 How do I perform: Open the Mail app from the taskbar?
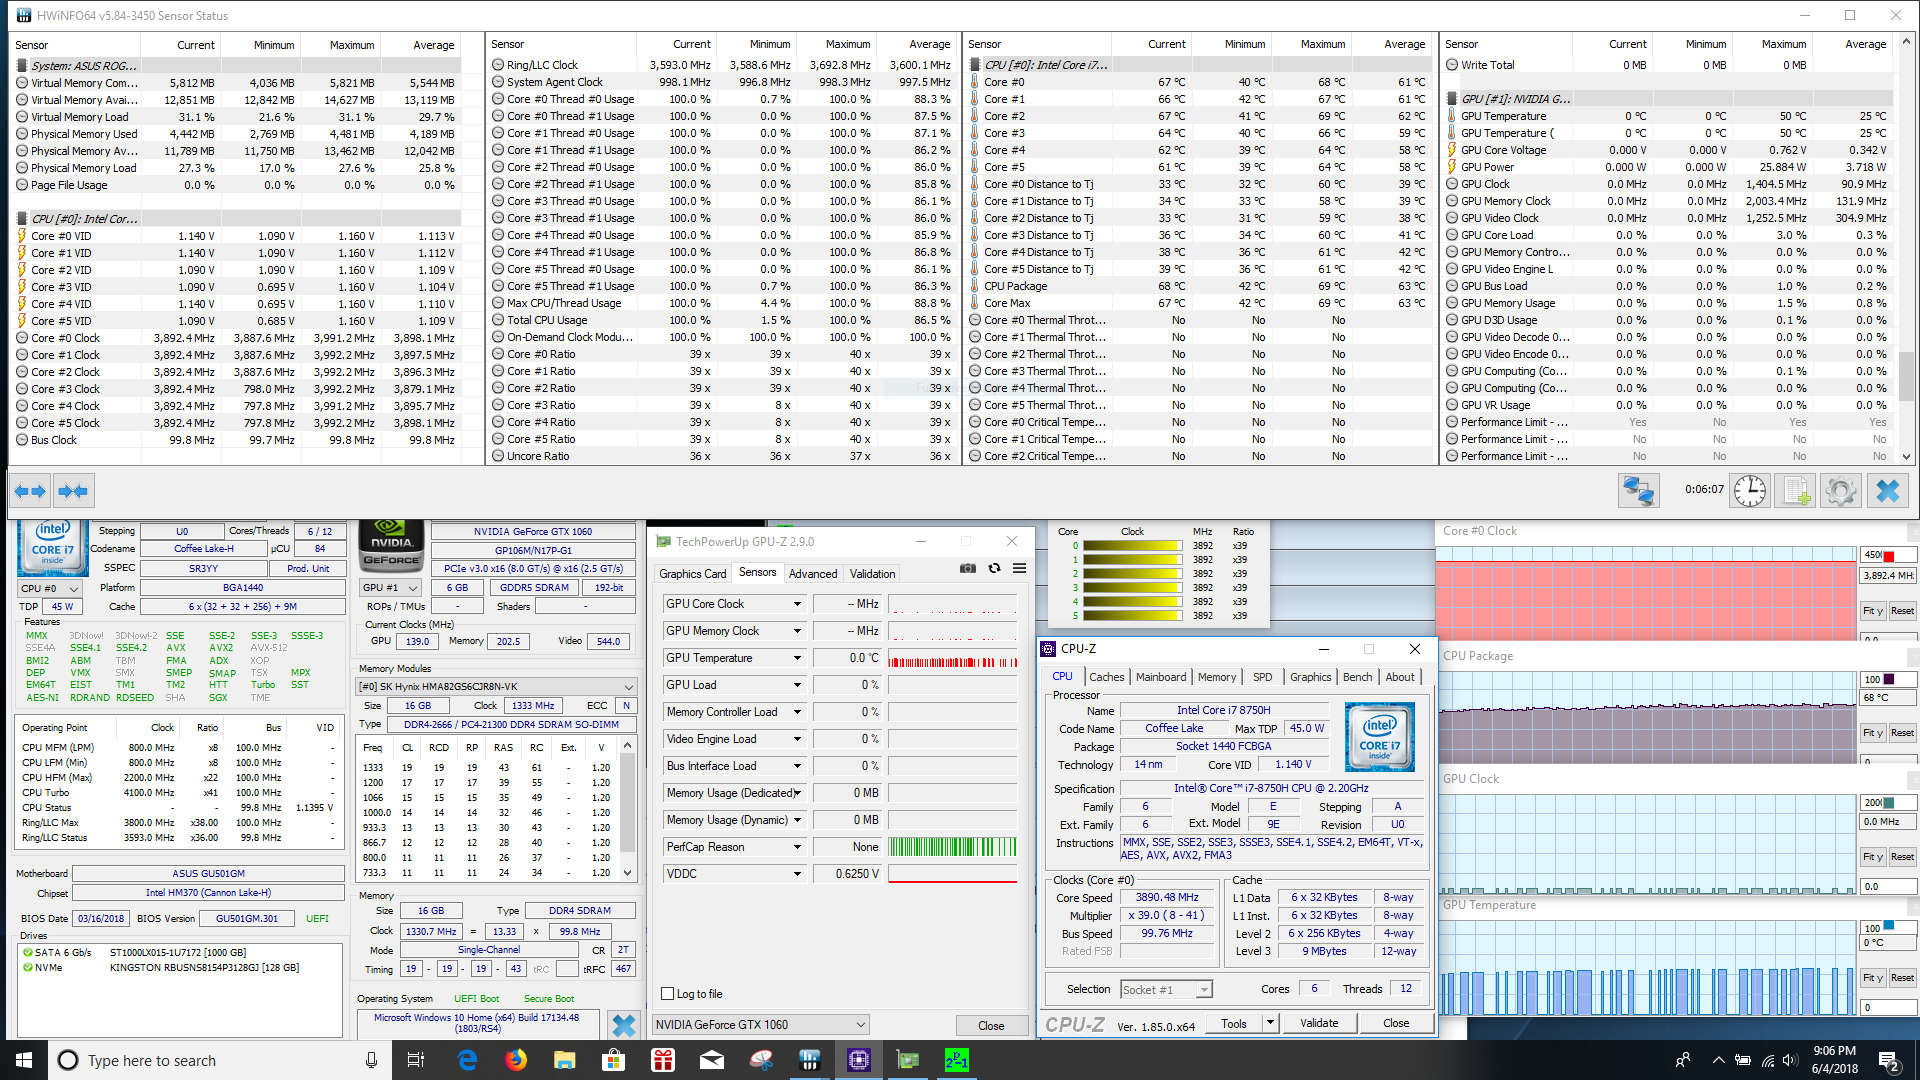coord(712,1060)
